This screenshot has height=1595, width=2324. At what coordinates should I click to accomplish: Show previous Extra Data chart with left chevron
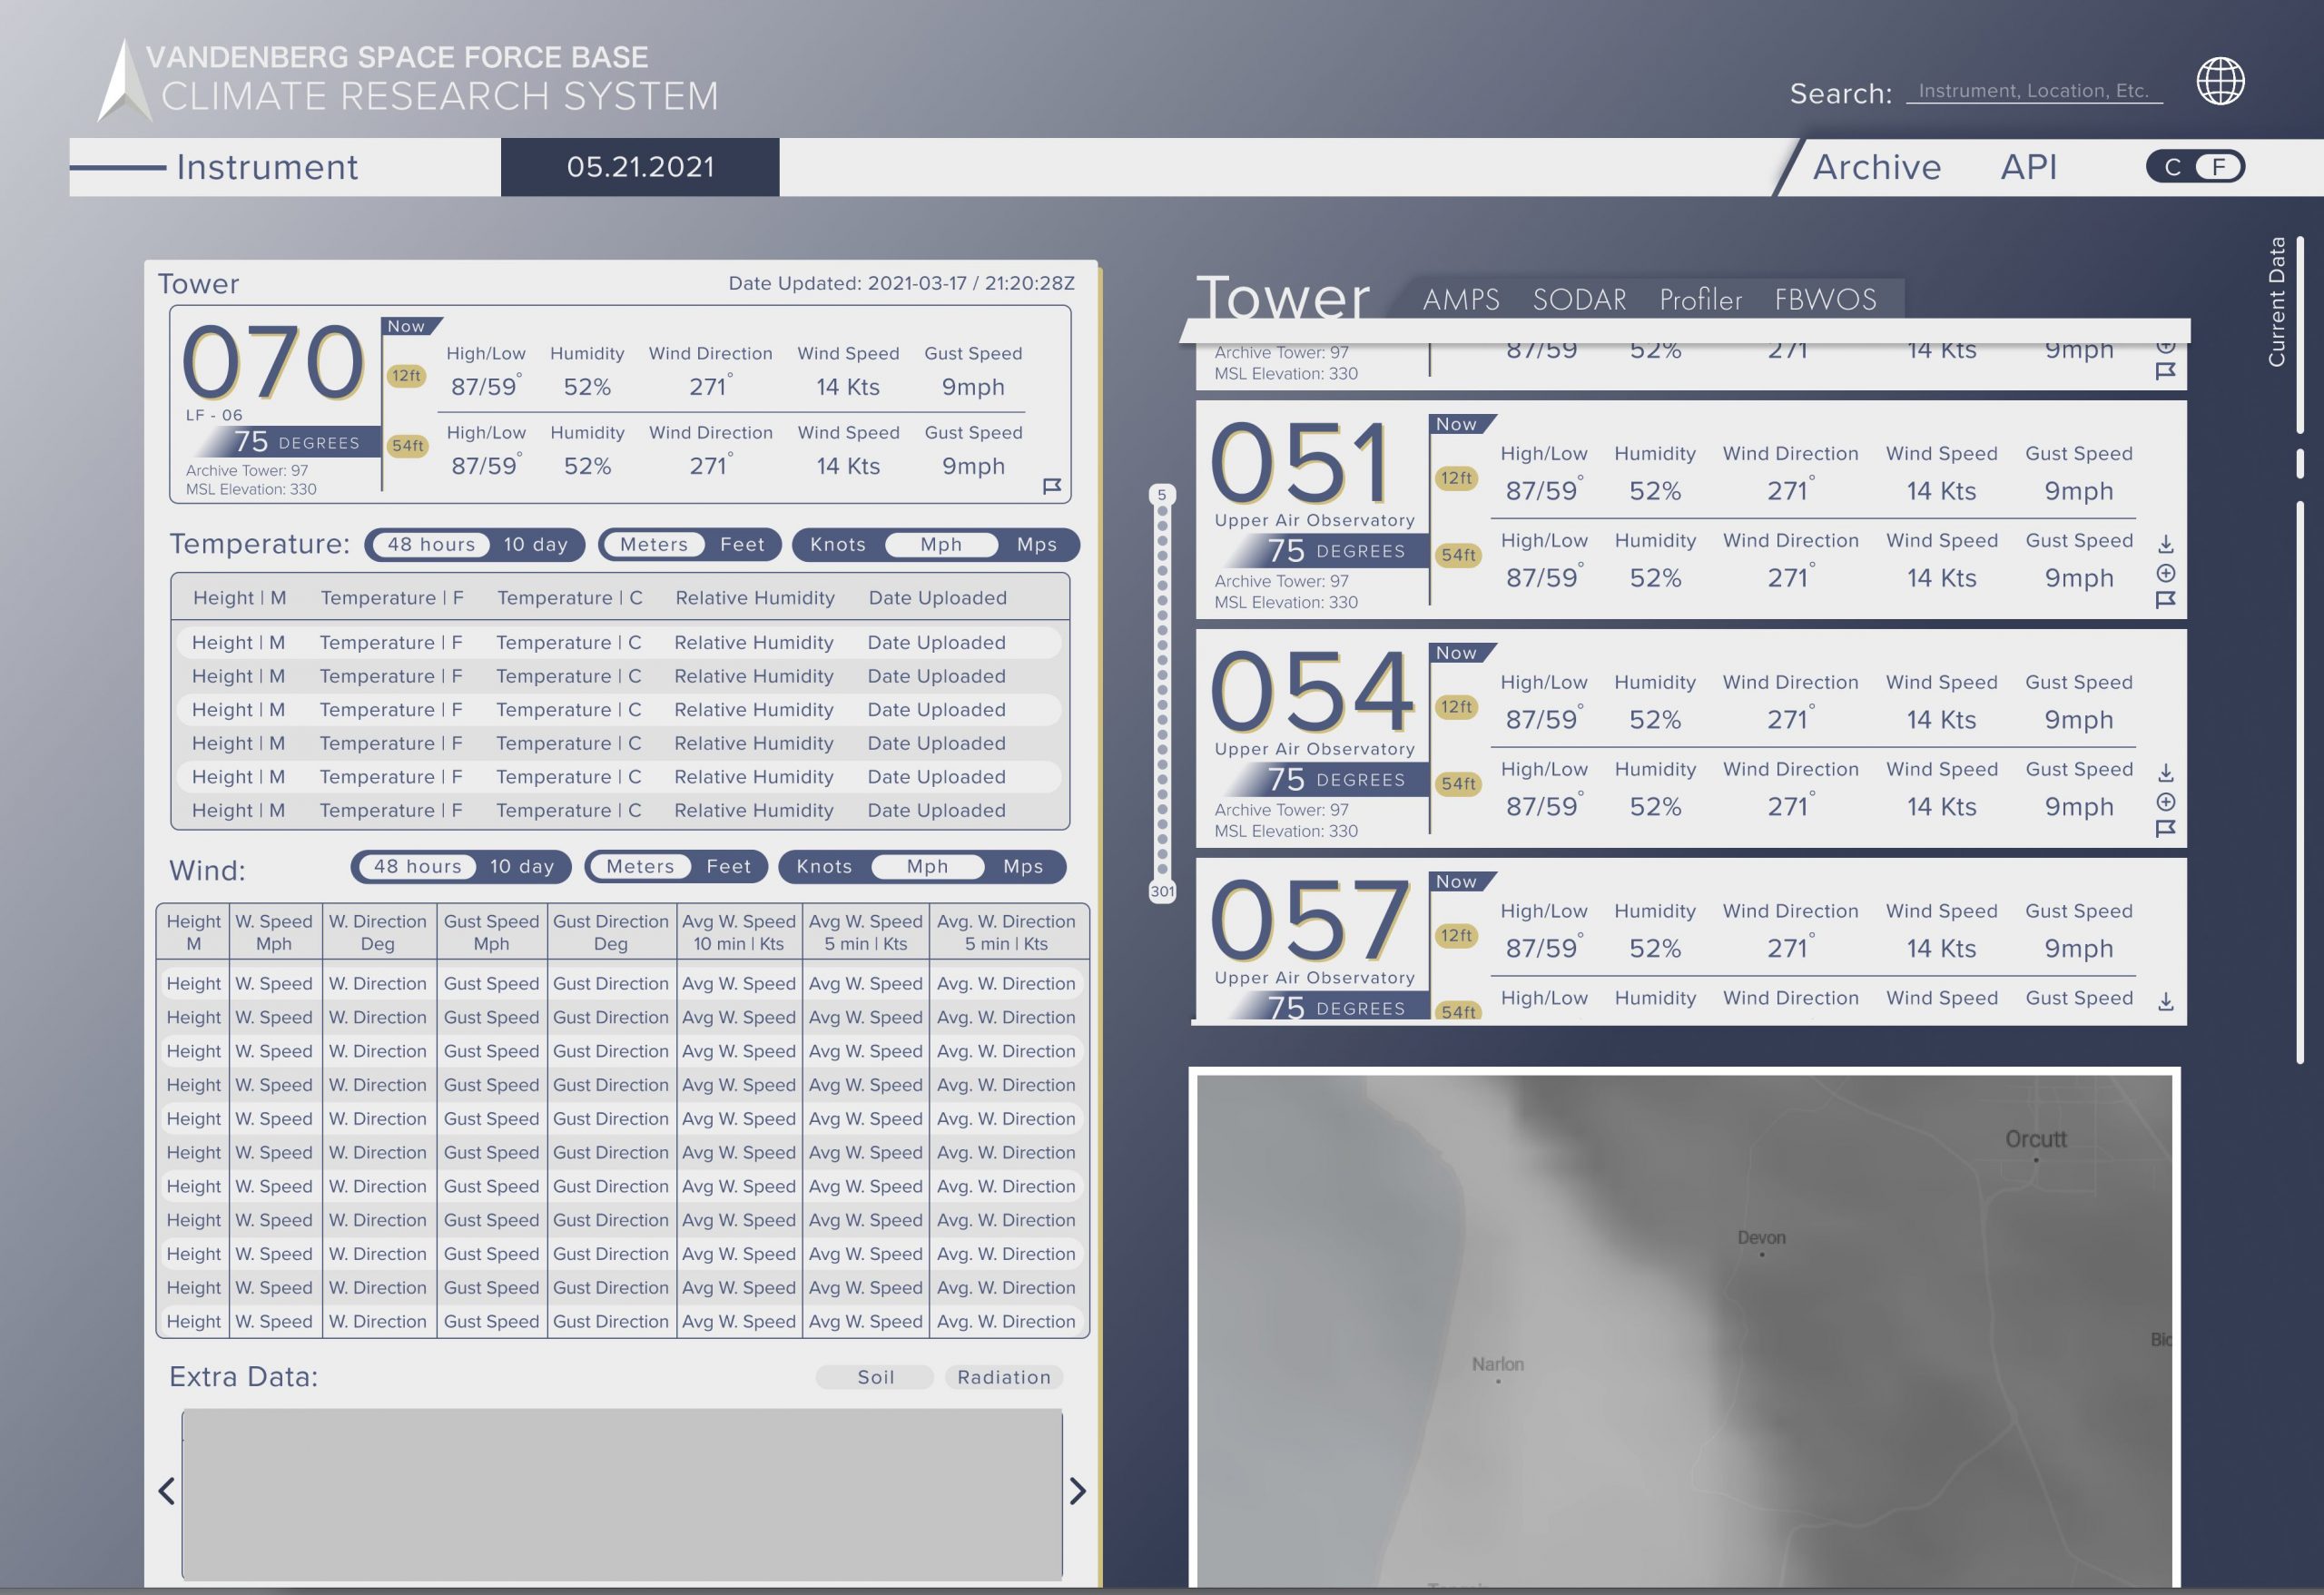[167, 1491]
